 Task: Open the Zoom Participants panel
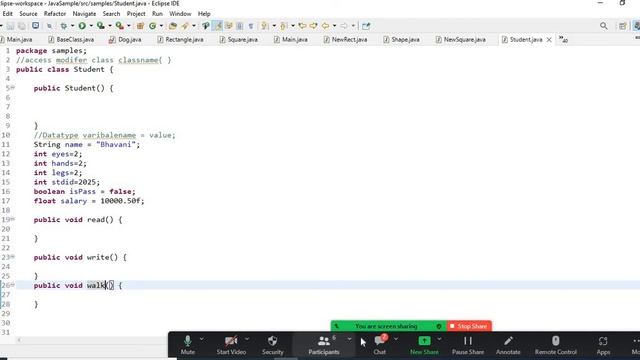(x=324, y=345)
